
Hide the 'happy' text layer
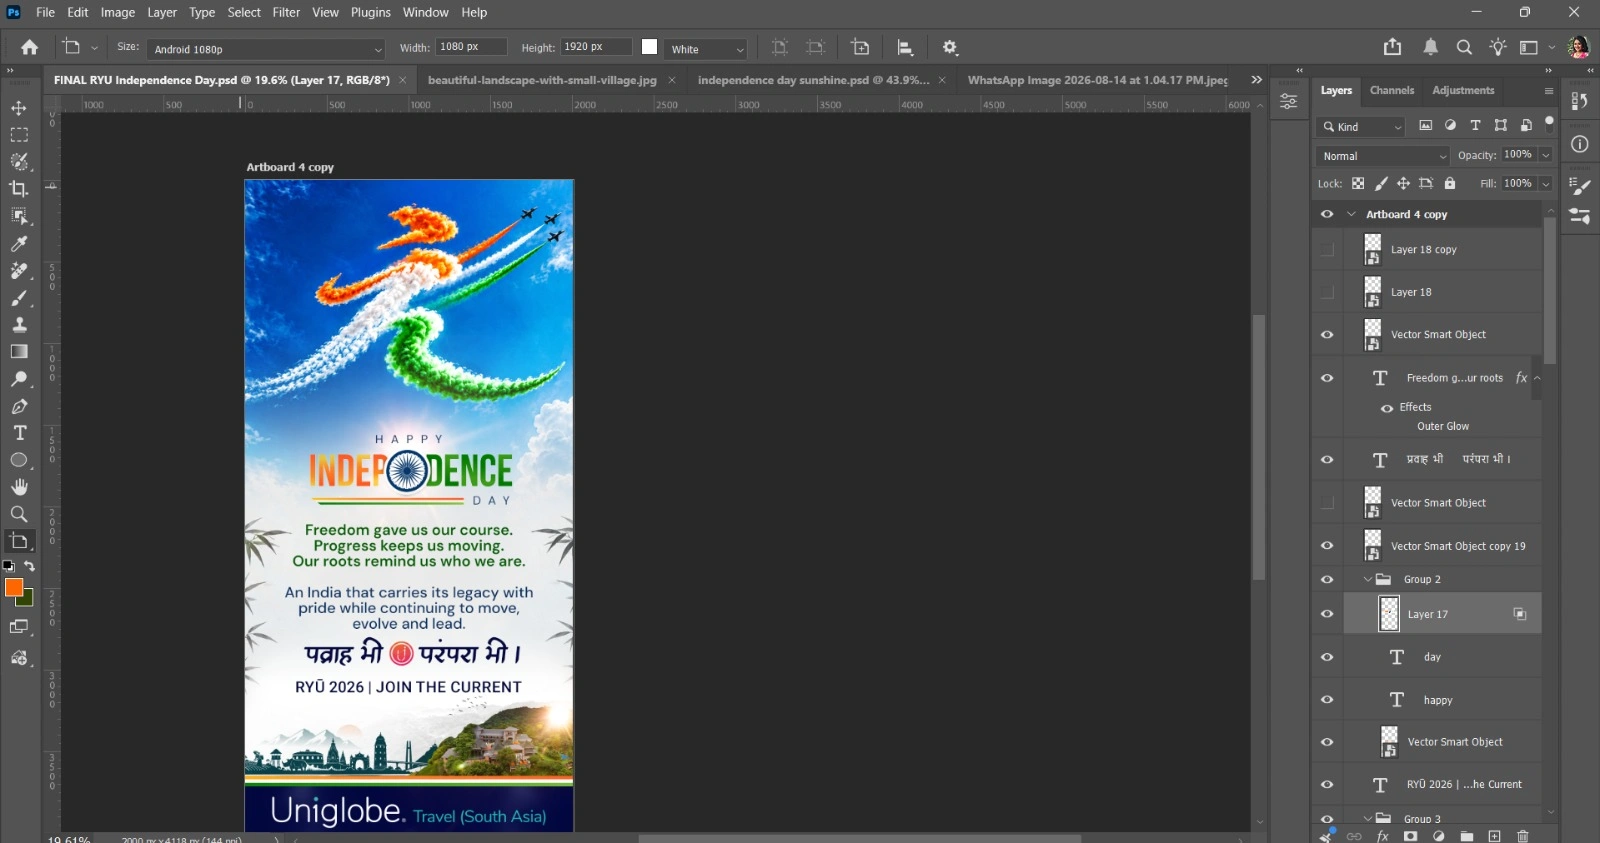point(1327,700)
